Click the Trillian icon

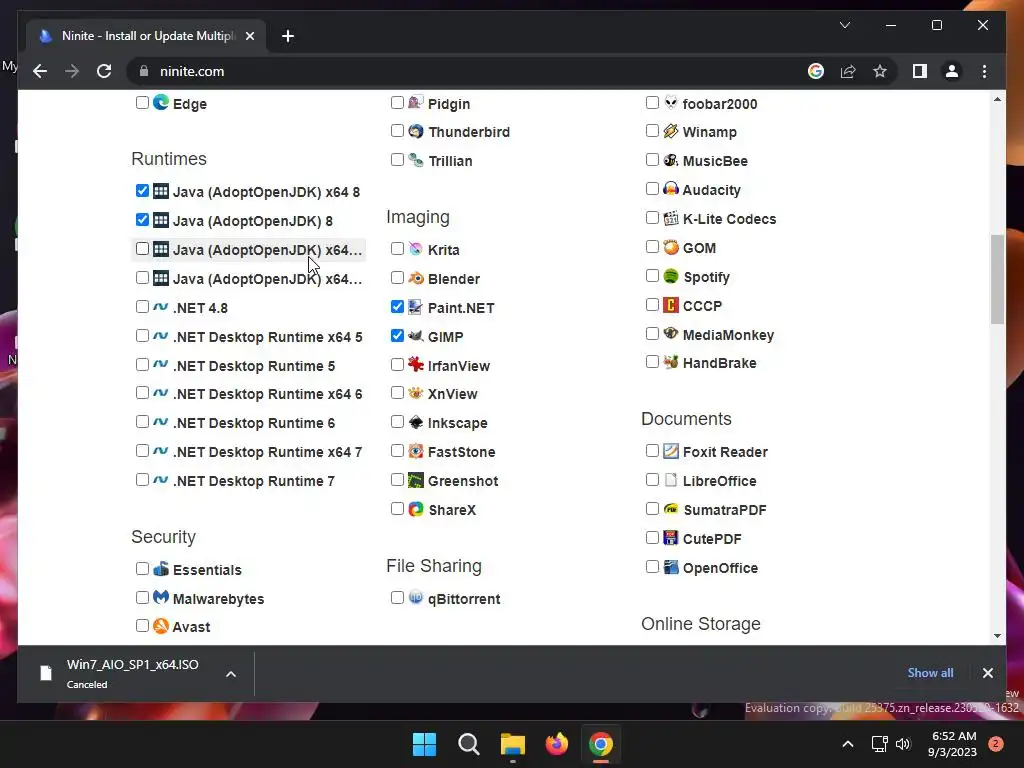[415, 160]
